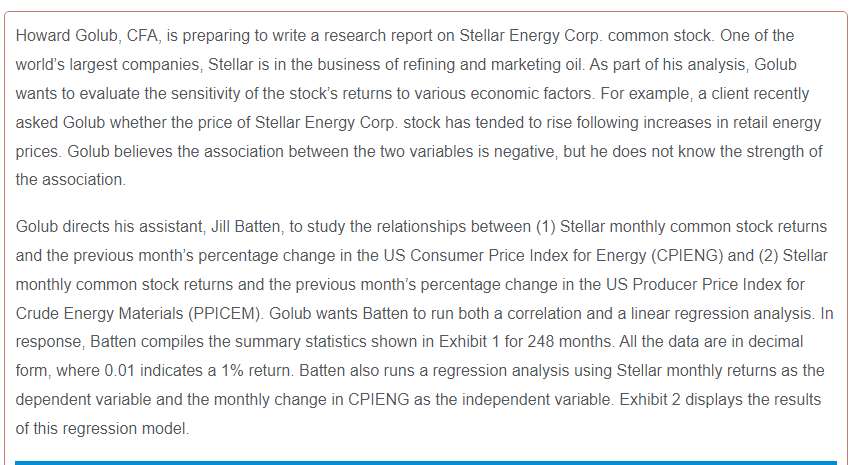The image size is (850, 465).
Task: Click the "(1)" list marker
Action: tap(545, 227)
